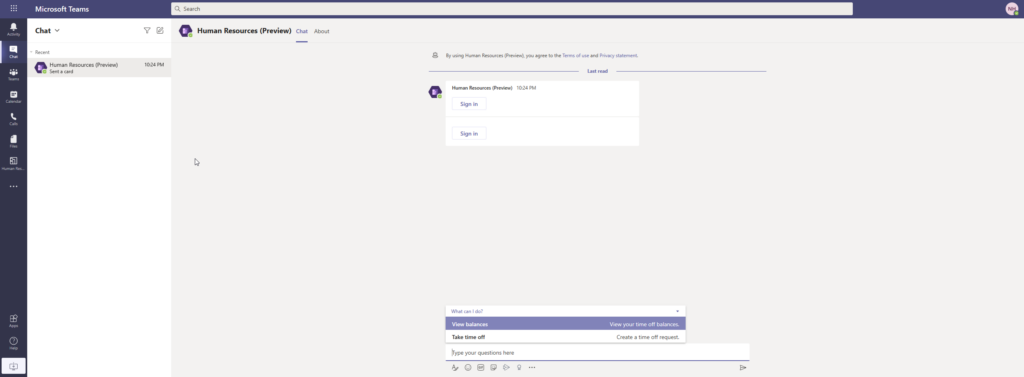
Task: Go to Teams section in sidebar
Action: (13, 74)
